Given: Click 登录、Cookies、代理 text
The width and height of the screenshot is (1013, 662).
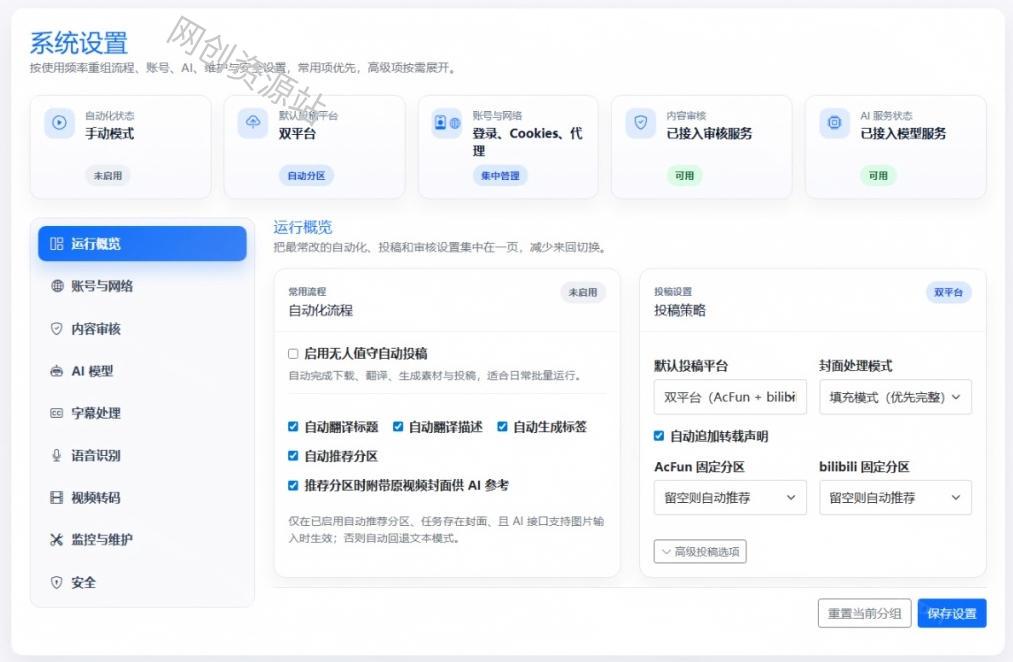Looking at the screenshot, I should pos(527,142).
